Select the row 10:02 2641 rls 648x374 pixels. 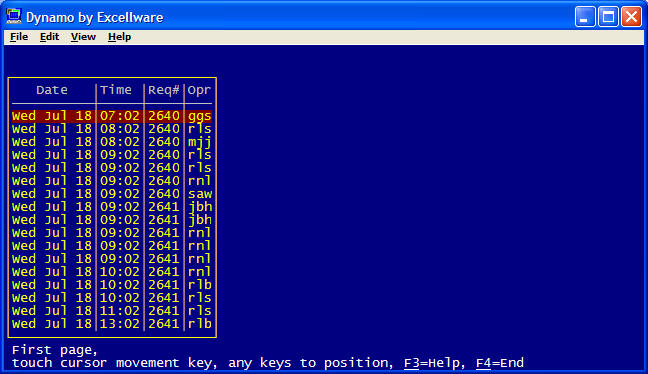112,298
